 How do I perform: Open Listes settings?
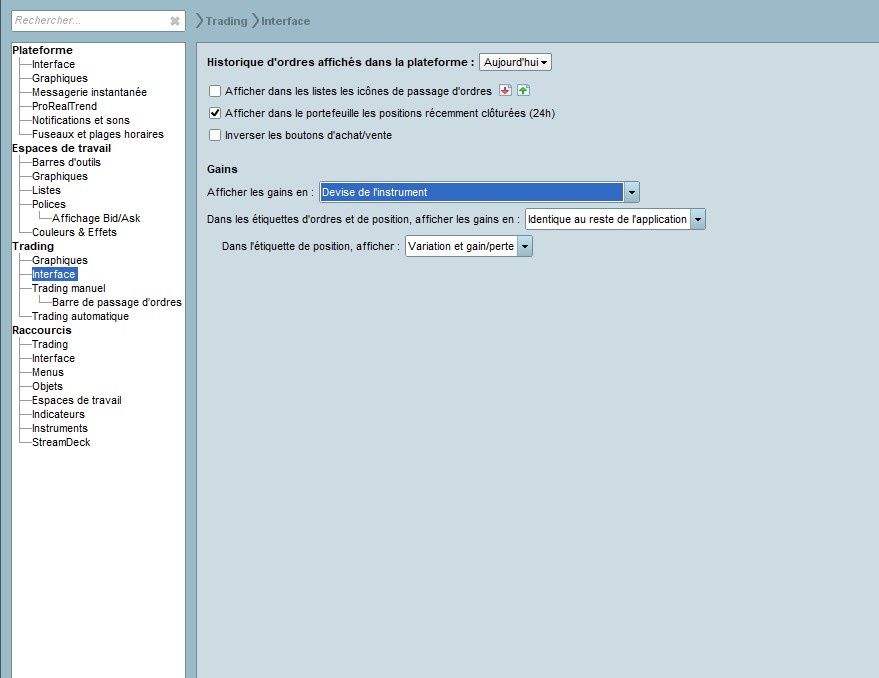point(46,190)
